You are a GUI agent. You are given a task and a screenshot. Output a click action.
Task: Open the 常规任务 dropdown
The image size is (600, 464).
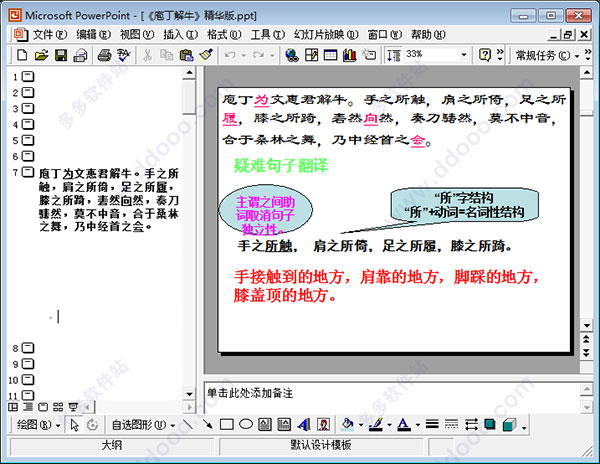(547, 56)
